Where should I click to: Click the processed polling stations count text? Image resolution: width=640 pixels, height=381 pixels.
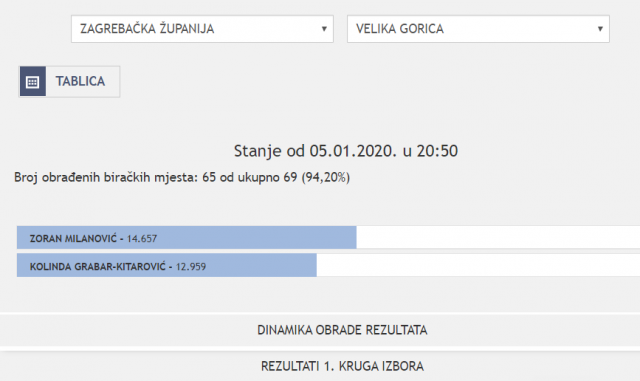pos(182,177)
